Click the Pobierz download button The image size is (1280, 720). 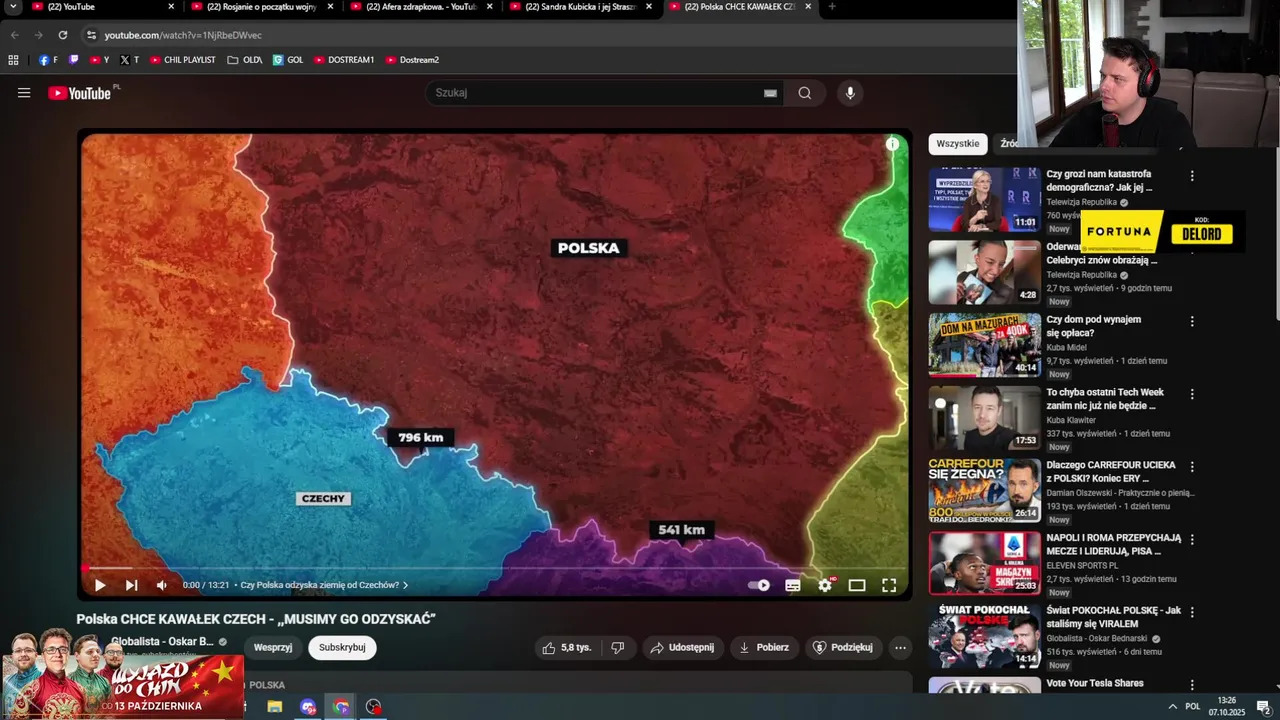pos(764,647)
